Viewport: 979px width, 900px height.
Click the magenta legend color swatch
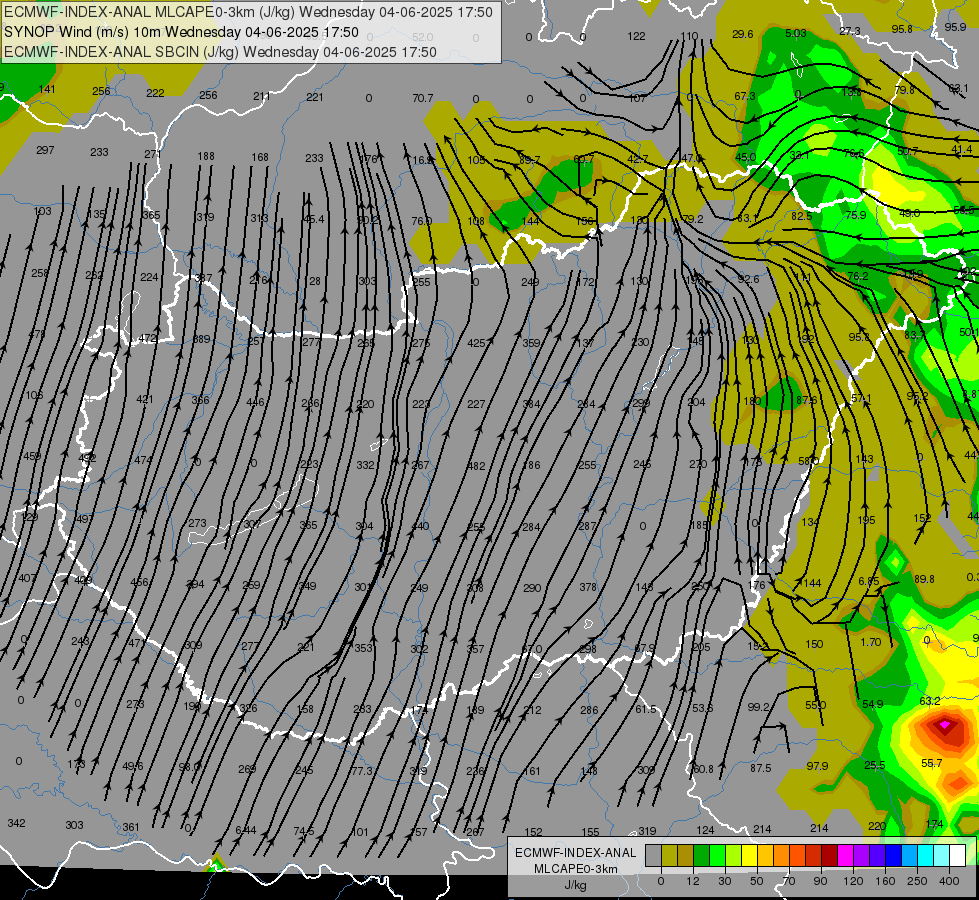tap(845, 855)
